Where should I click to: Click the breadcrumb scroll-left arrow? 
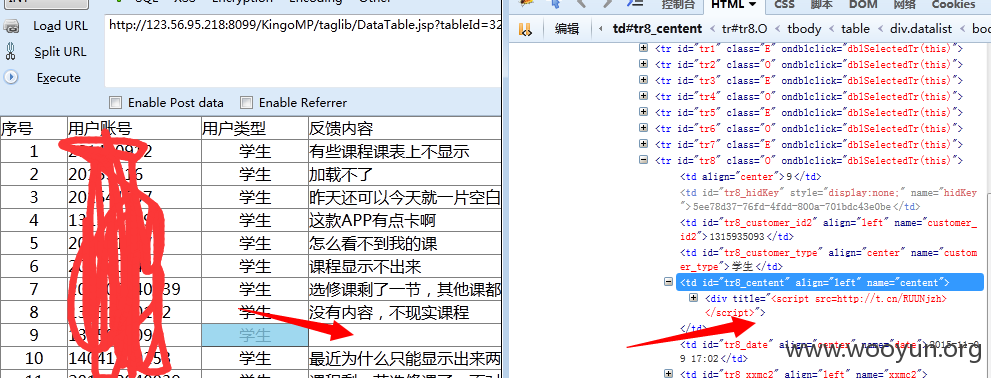(x=600, y=28)
